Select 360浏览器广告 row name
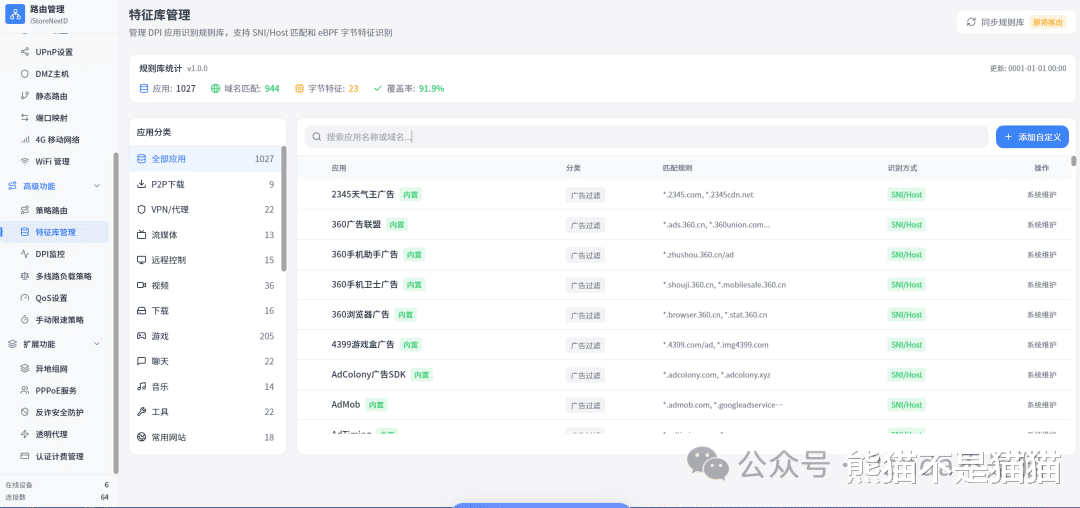Screen dimensions: 1080x508 [x=360, y=315]
